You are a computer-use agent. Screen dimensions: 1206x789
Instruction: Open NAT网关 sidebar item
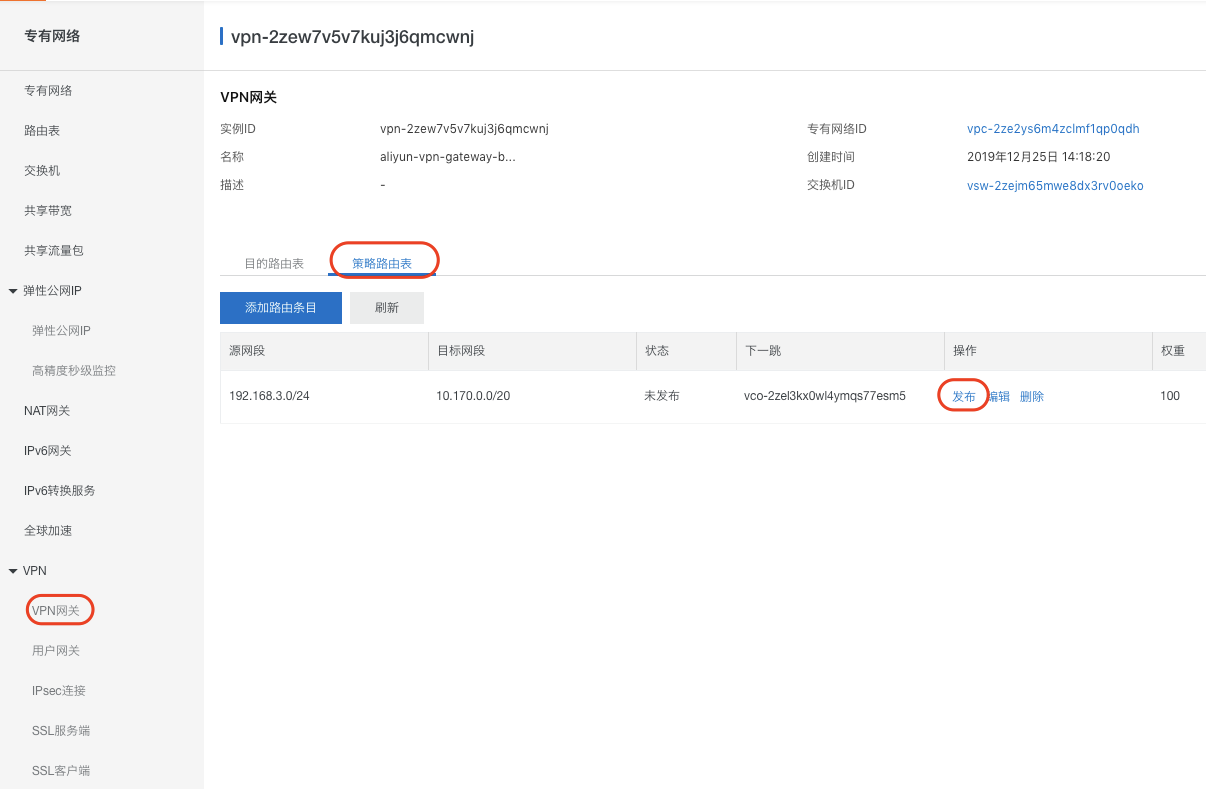47,411
